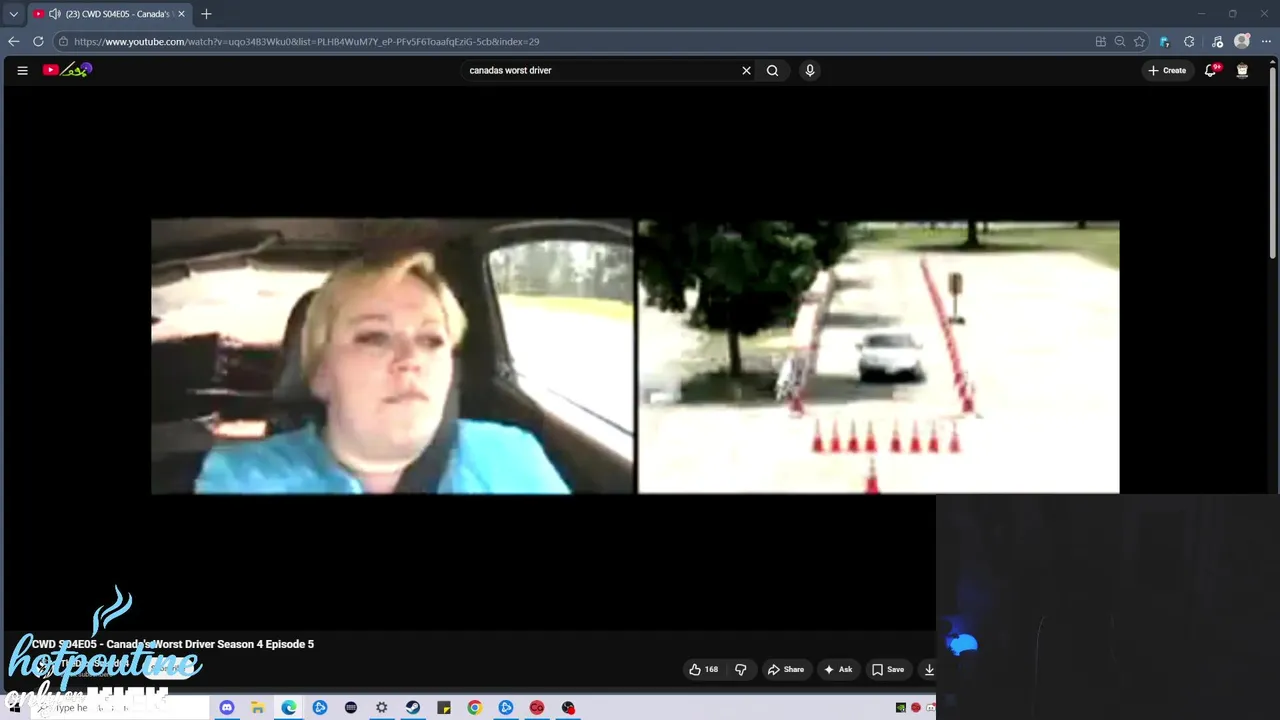Image resolution: width=1280 pixels, height=720 pixels.
Task: Open a new browser tab
Action: pyautogui.click(x=206, y=14)
